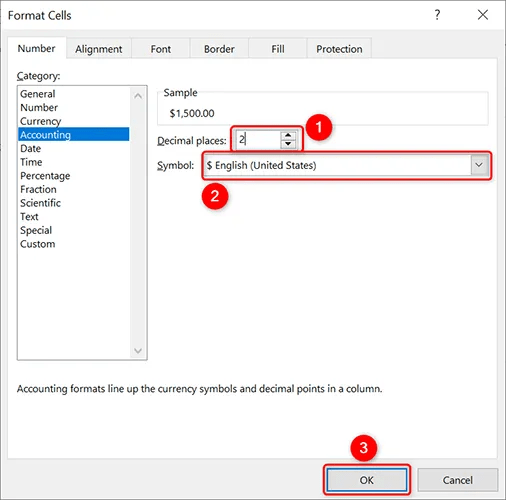Choose the Currency category
This screenshot has width=506, height=500.
(74, 121)
